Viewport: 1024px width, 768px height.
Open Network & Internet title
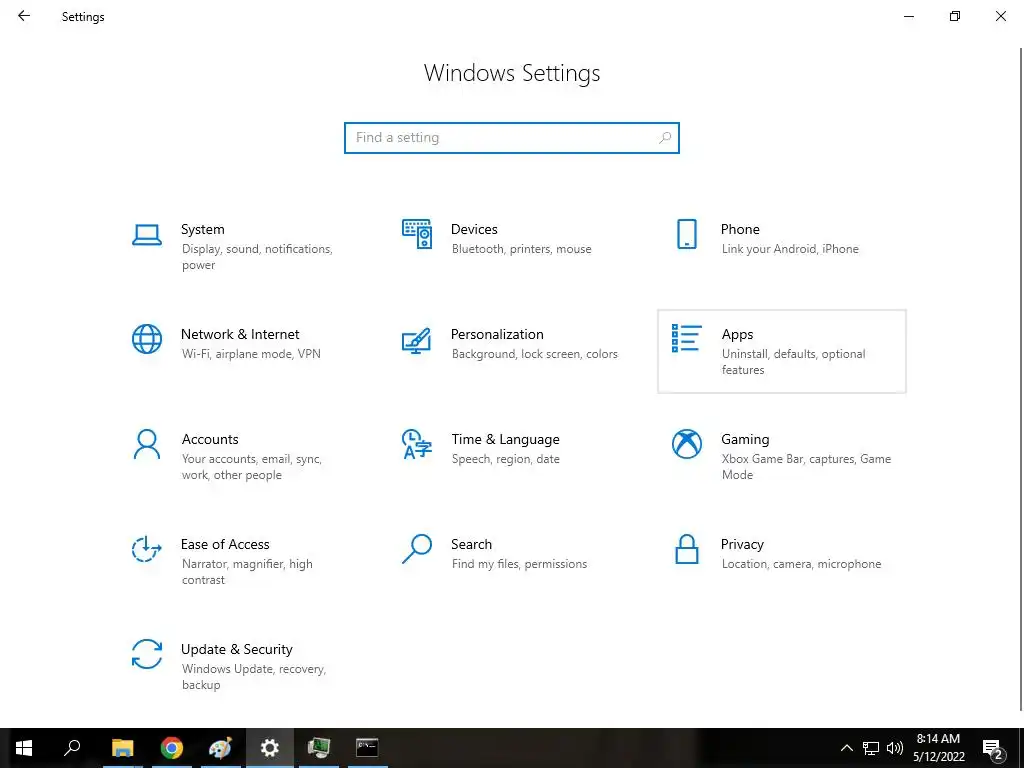click(x=240, y=334)
